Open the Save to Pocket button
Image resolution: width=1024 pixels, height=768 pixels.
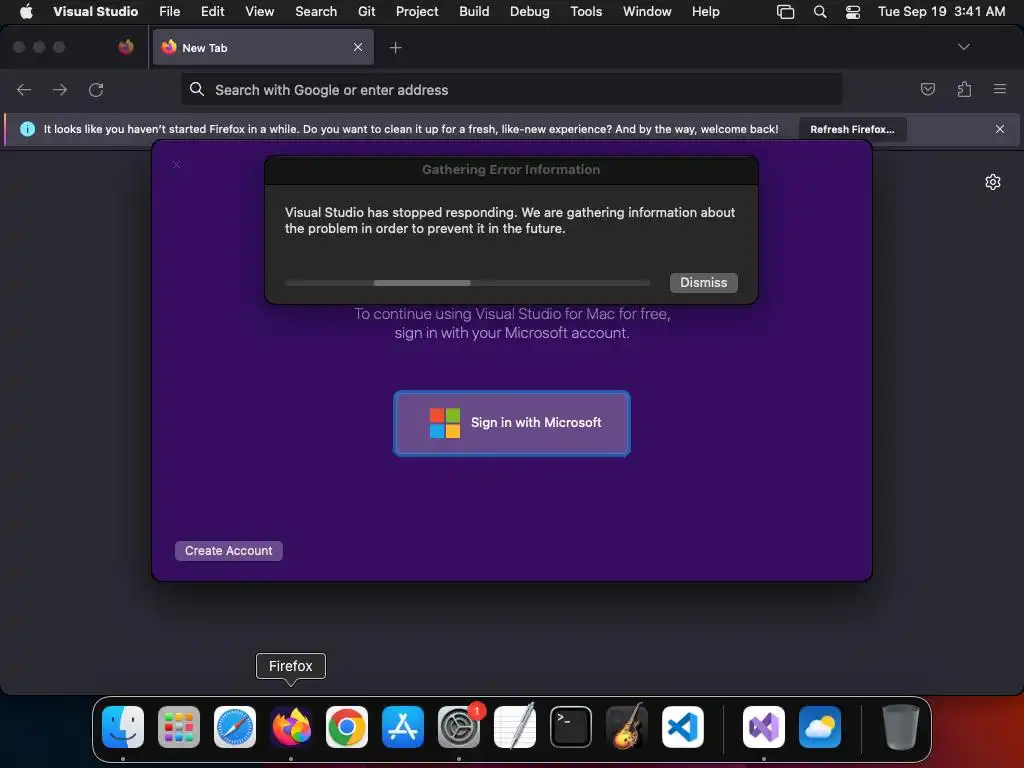coord(928,89)
